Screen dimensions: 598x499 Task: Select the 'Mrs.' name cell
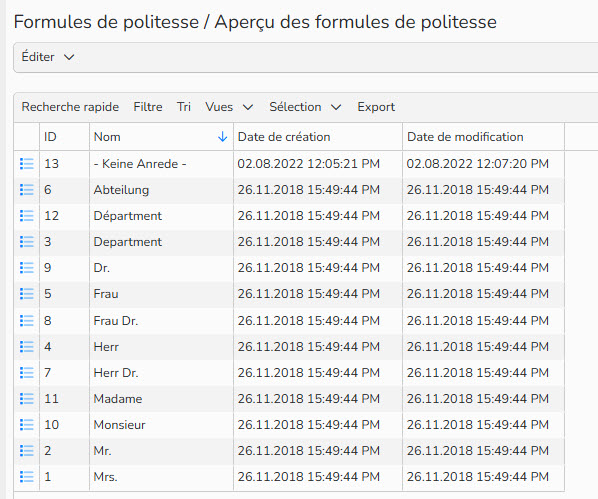point(161,476)
